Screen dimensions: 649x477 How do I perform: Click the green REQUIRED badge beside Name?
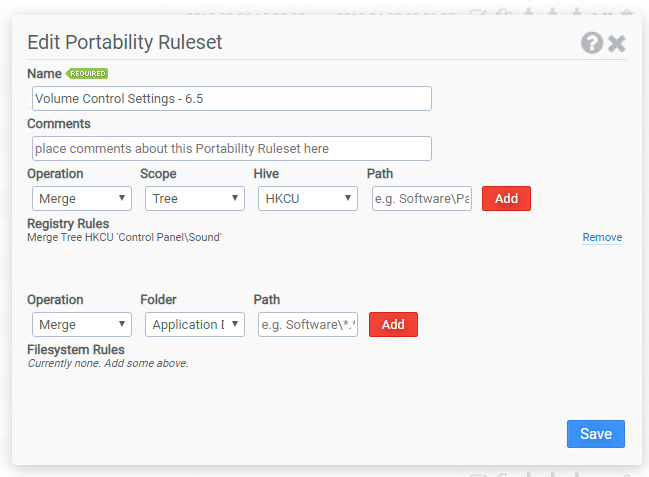(87, 74)
